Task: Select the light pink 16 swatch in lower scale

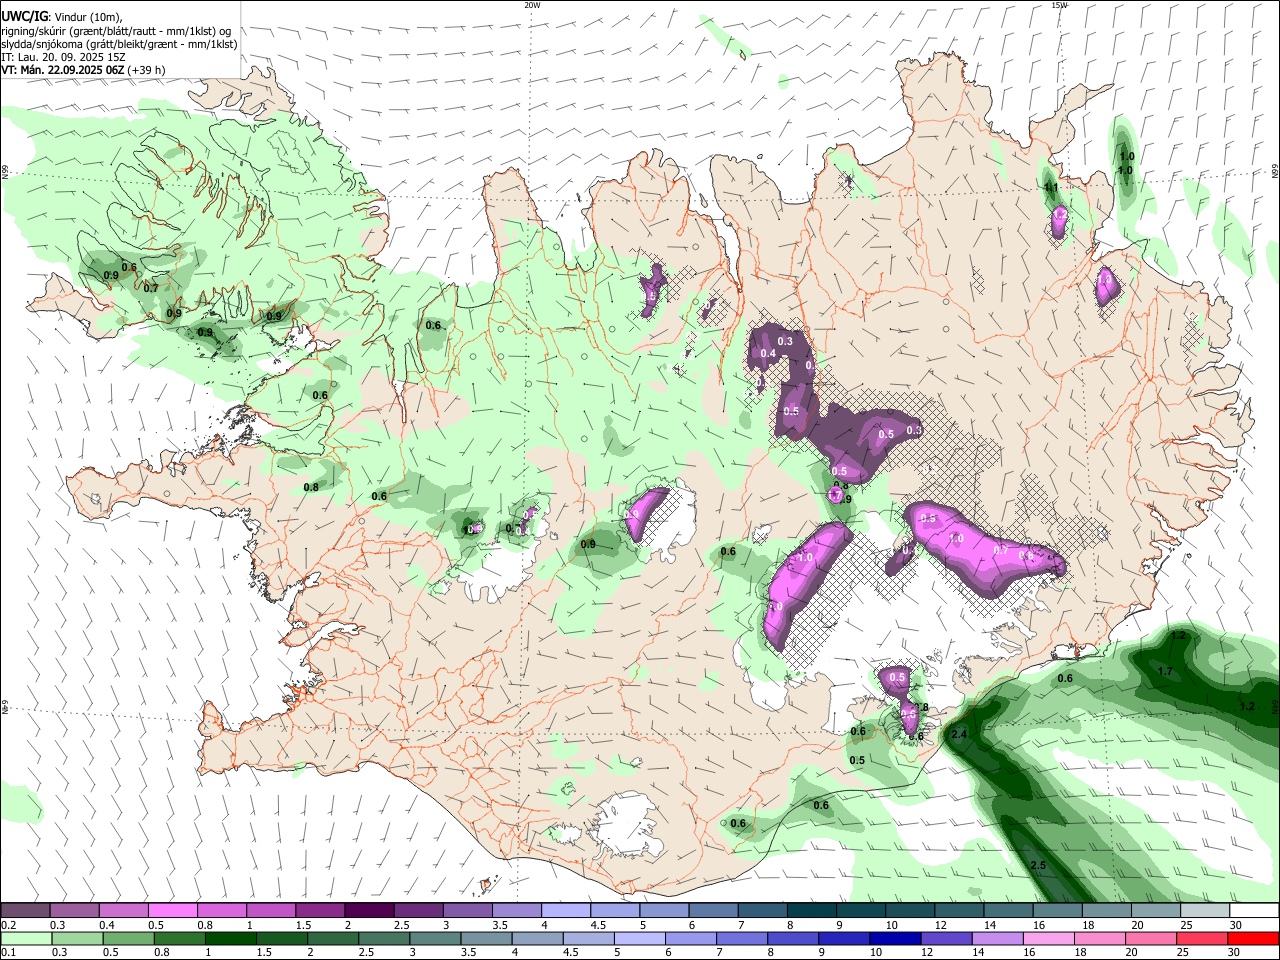Action: click(x=1049, y=938)
